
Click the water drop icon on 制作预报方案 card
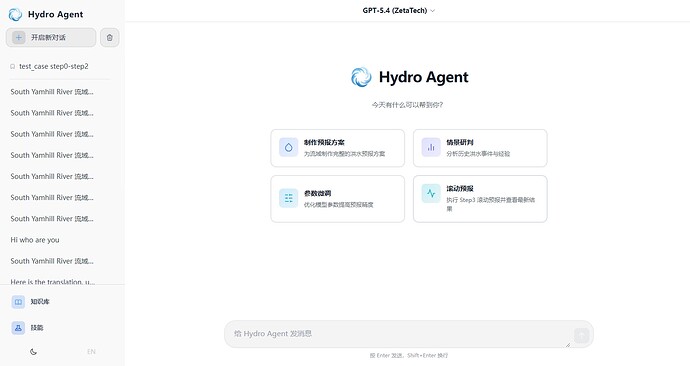[289, 147]
